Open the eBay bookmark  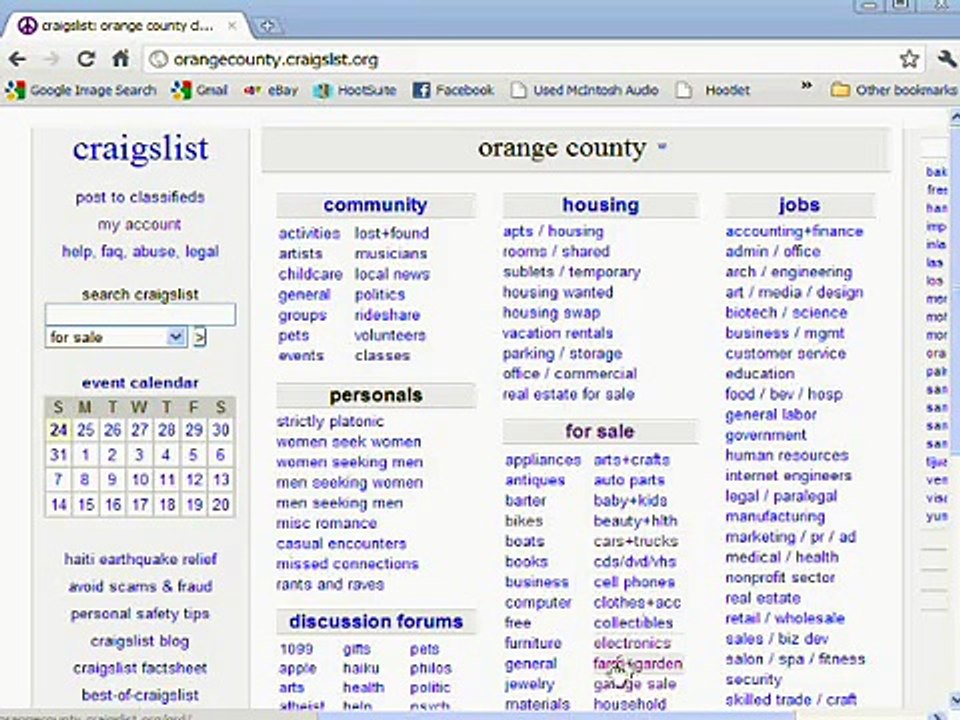tap(271, 91)
